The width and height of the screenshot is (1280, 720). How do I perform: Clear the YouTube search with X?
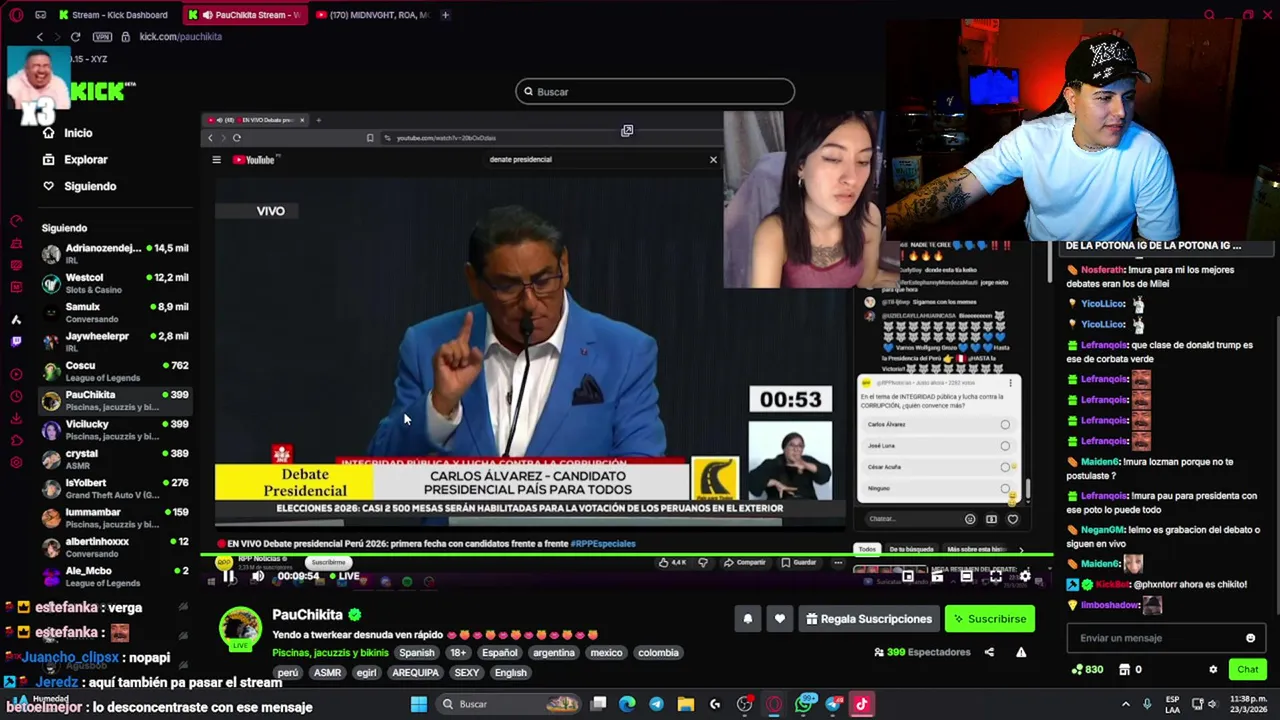pos(713,160)
